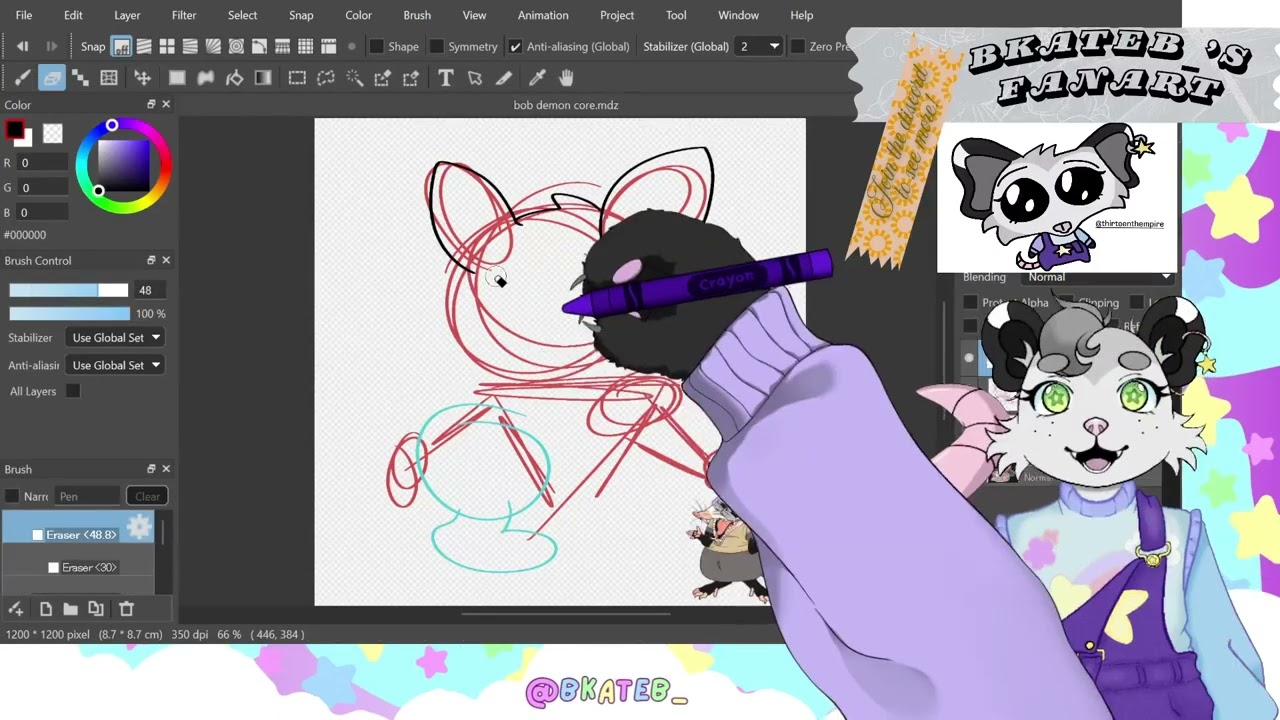Select the Select Eraser tool
Image resolution: width=1280 pixels, height=720 pixels.
(410, 78)
